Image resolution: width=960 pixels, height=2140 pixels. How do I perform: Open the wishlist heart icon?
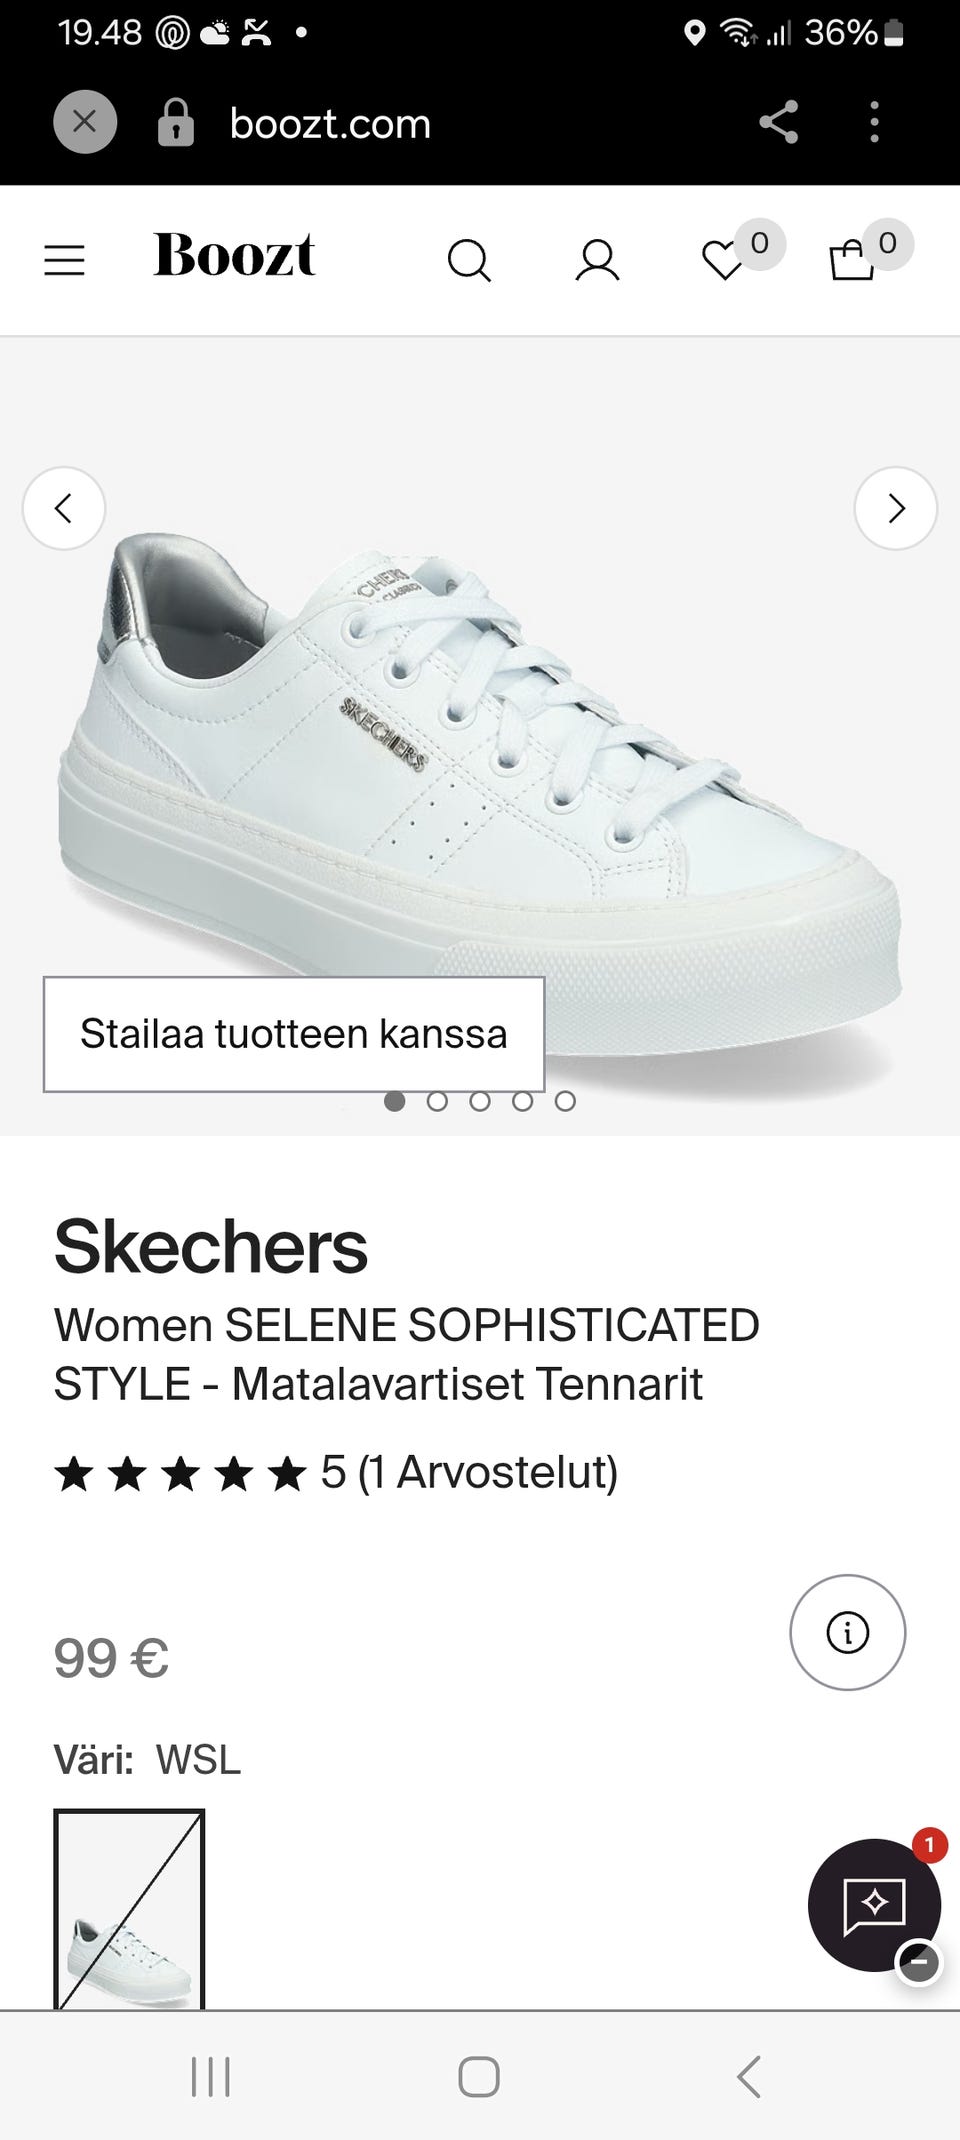pos(723,261)
